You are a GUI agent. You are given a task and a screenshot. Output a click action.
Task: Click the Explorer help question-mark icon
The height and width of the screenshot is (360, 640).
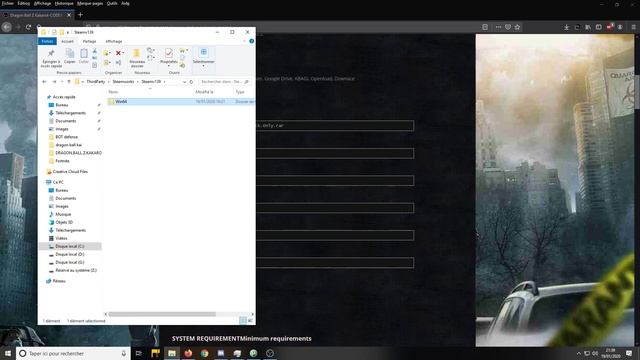click(x=251, y=41)
